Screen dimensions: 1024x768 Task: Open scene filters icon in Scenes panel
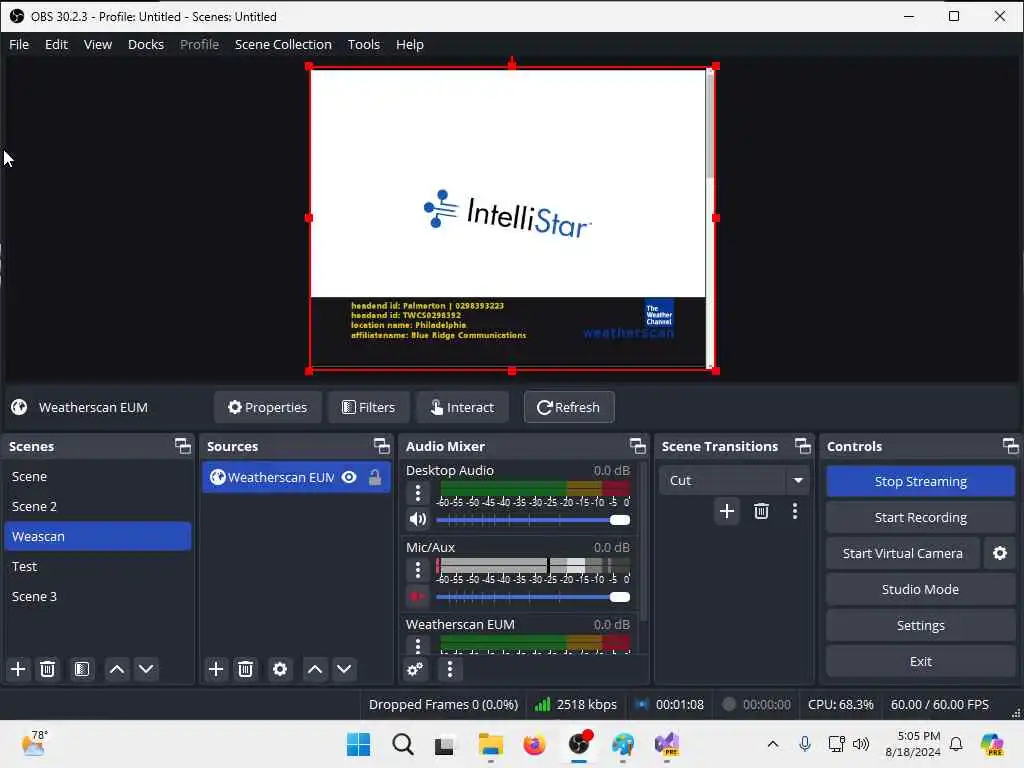(x=82, y=669)
